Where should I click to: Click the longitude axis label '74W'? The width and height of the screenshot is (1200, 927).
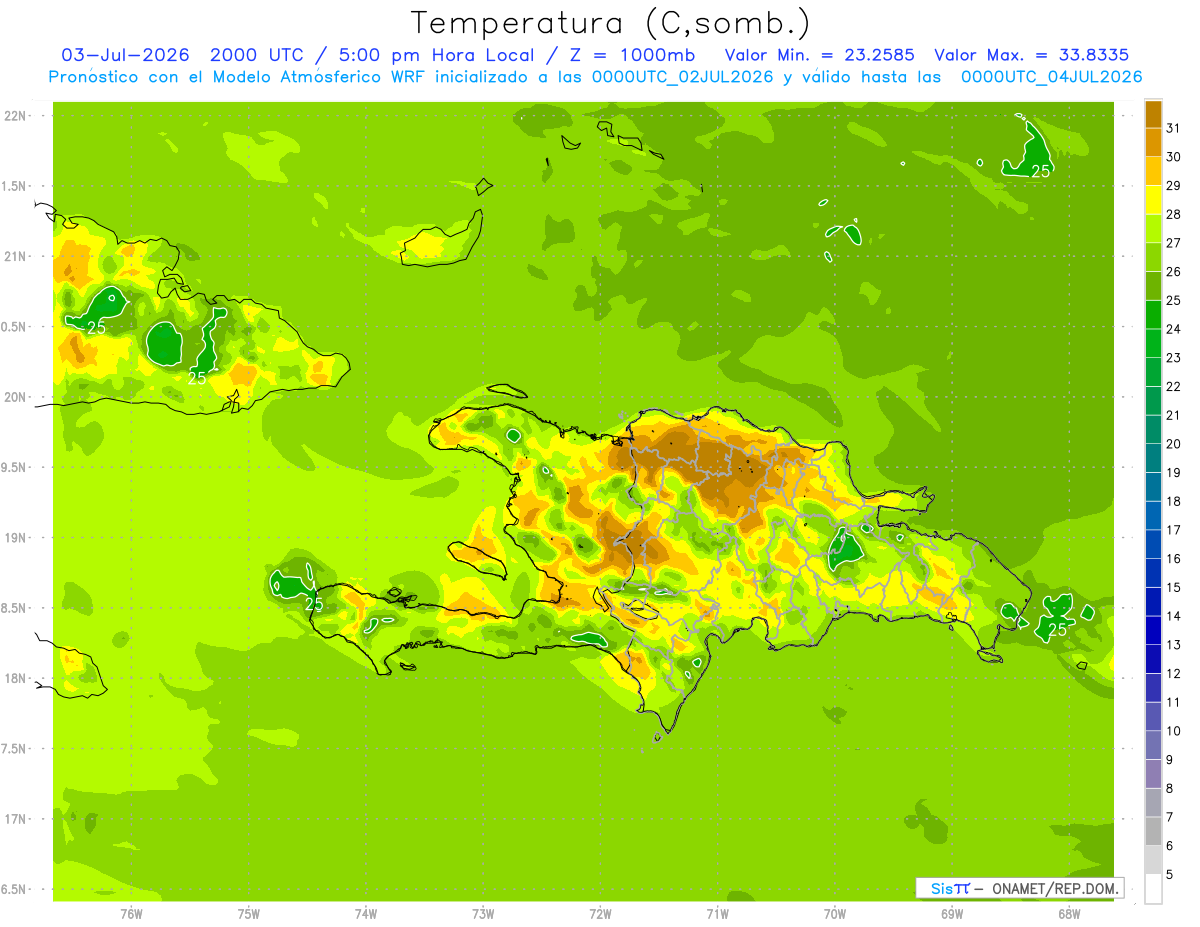pyautogui.click(x=366, y=913)
